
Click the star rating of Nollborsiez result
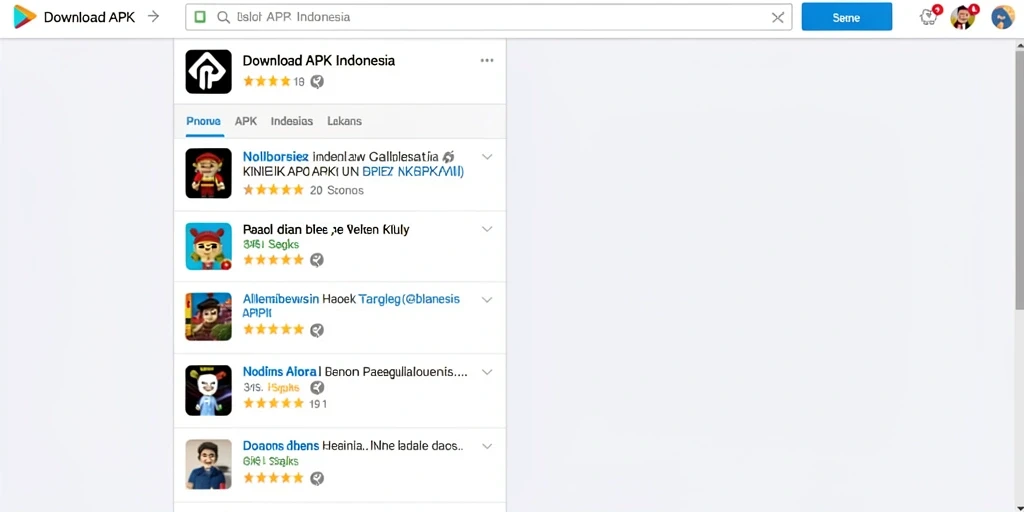(x=273, y=190)
